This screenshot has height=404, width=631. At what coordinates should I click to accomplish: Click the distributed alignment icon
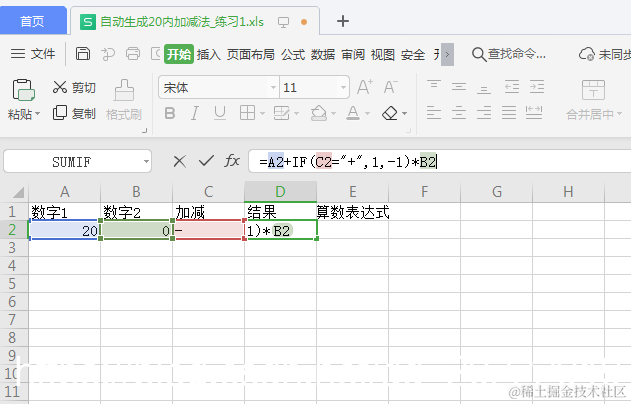click(534, 113)
